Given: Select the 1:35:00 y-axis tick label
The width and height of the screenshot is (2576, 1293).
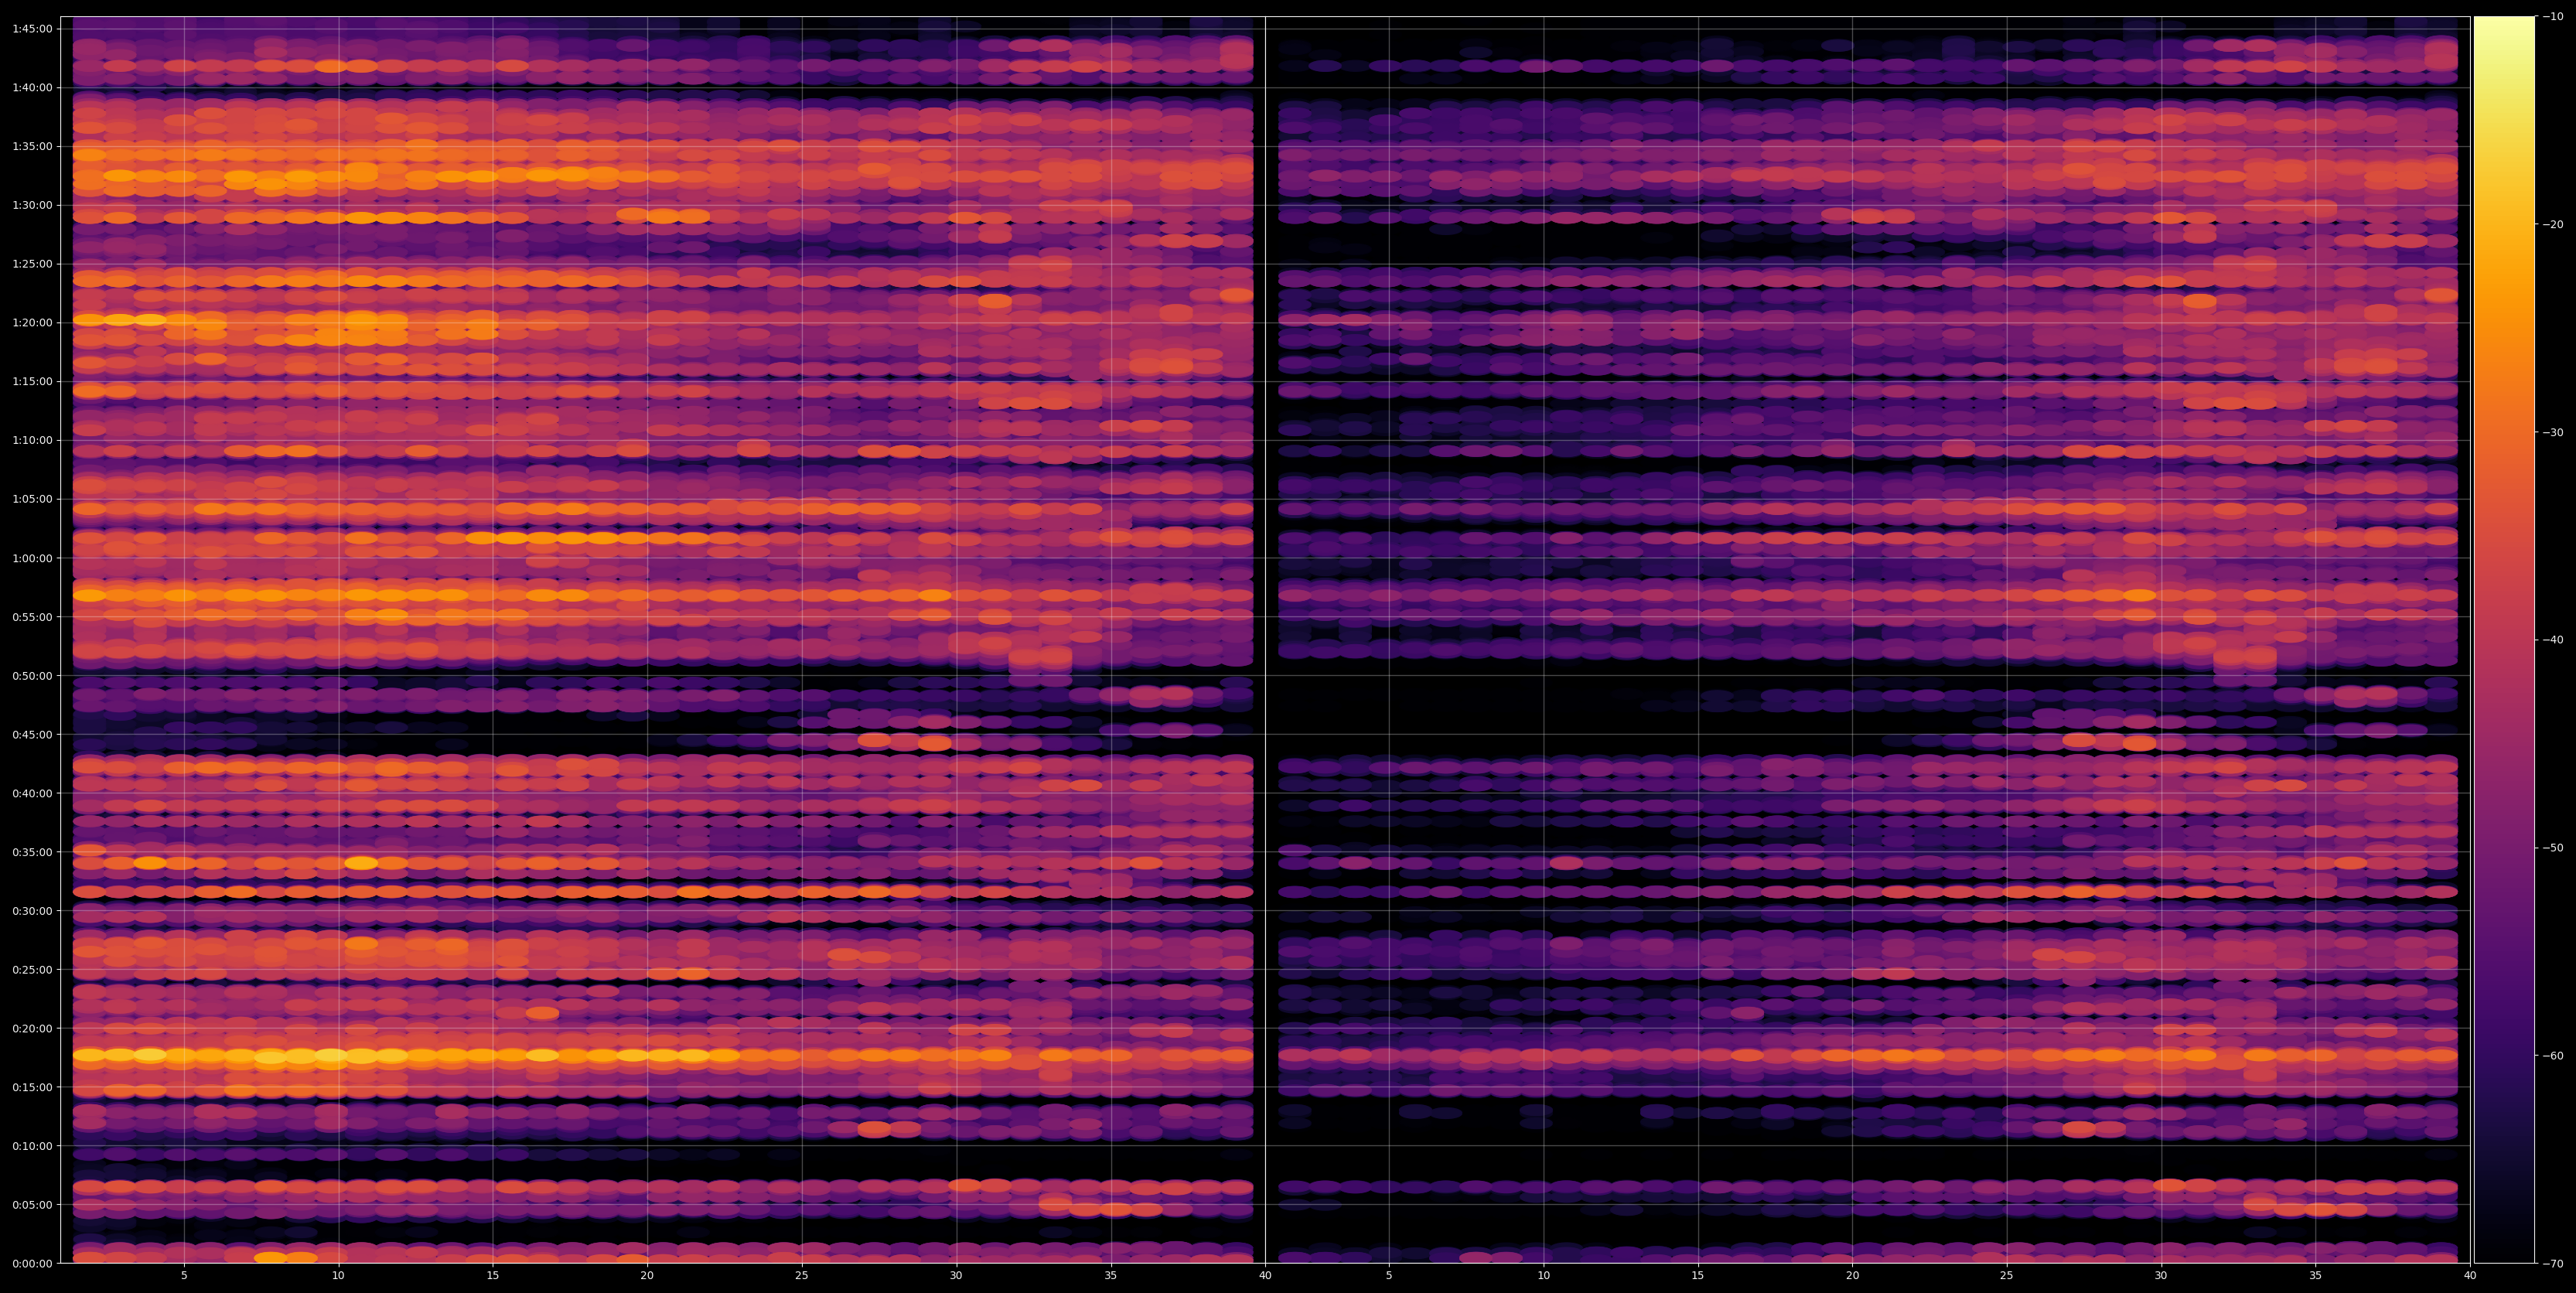Looking at the screenshot, I should [x=32, y=147].
